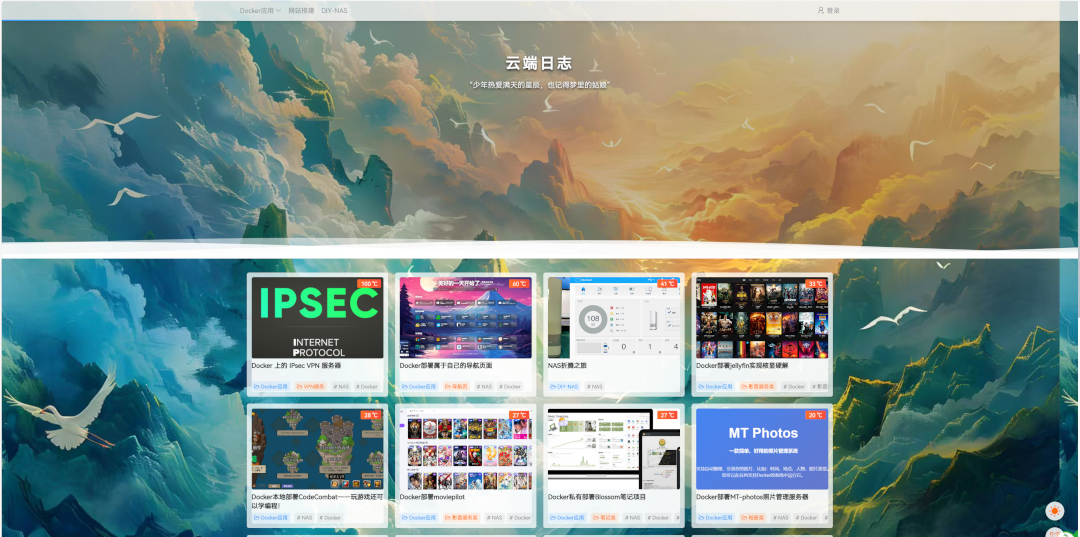Image resolution: width=1080 pixels, height=537 pixels.
Task: Click the 60℃ badge on navigation card
Action: (519, 284)
